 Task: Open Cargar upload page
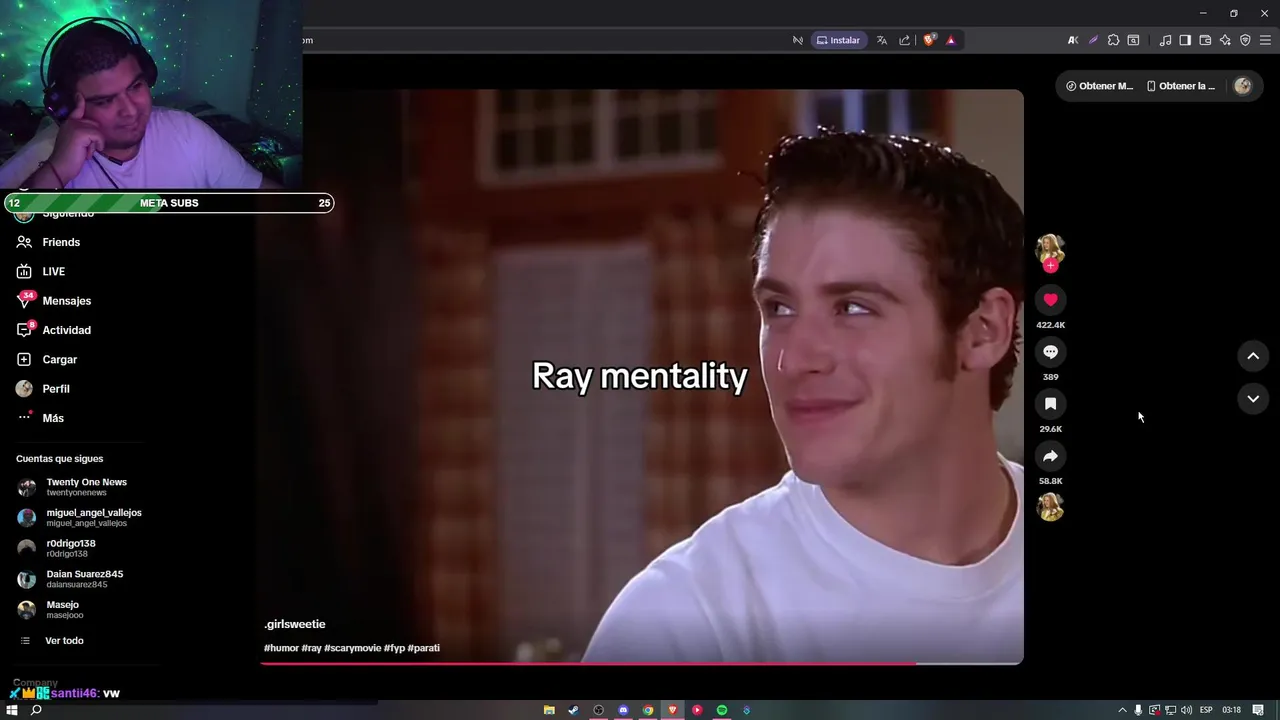60,359
